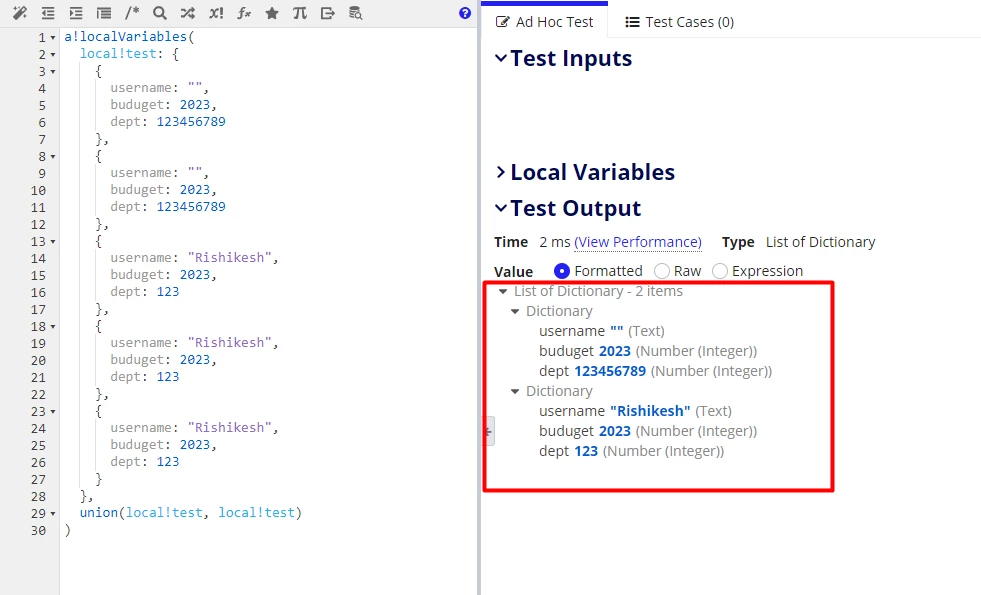Click "Rishikesh" string on line 14
Viewport: 981px width, 595px height.
click(230, 257)
